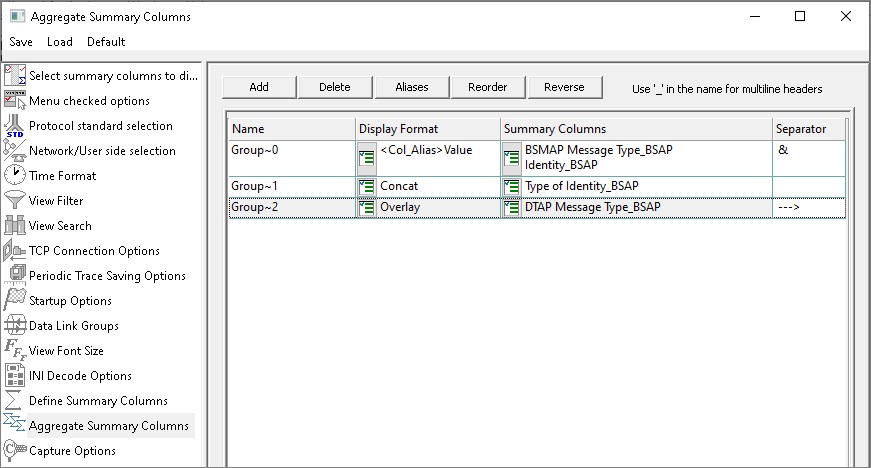Open display format list icon for Group~2
This screenshot has width=871, height=468.
coord(367,208)
